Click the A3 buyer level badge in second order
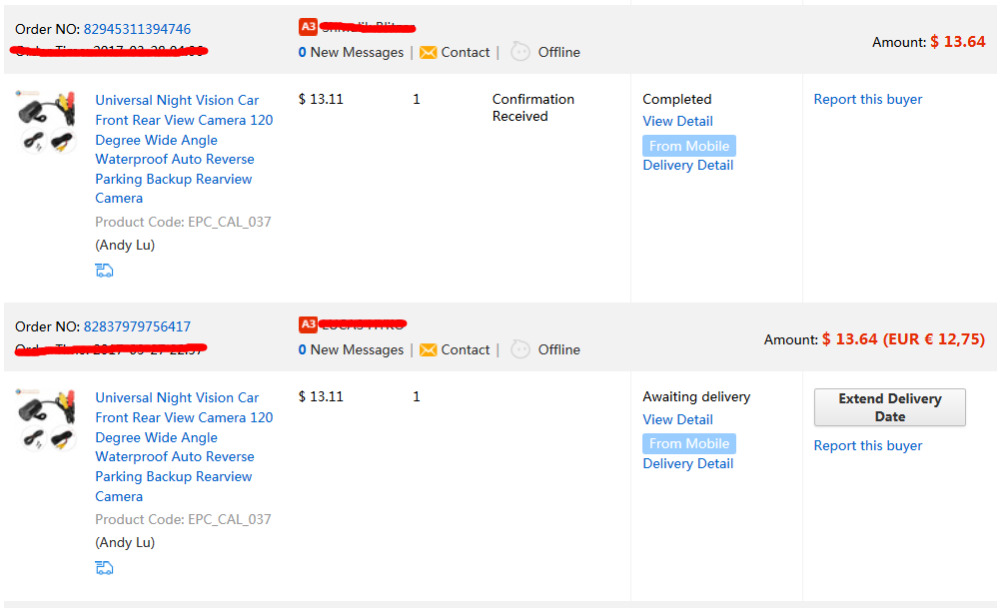This screenshot has width=1000, height=608. pyautogui.click(x=308, y=325)
